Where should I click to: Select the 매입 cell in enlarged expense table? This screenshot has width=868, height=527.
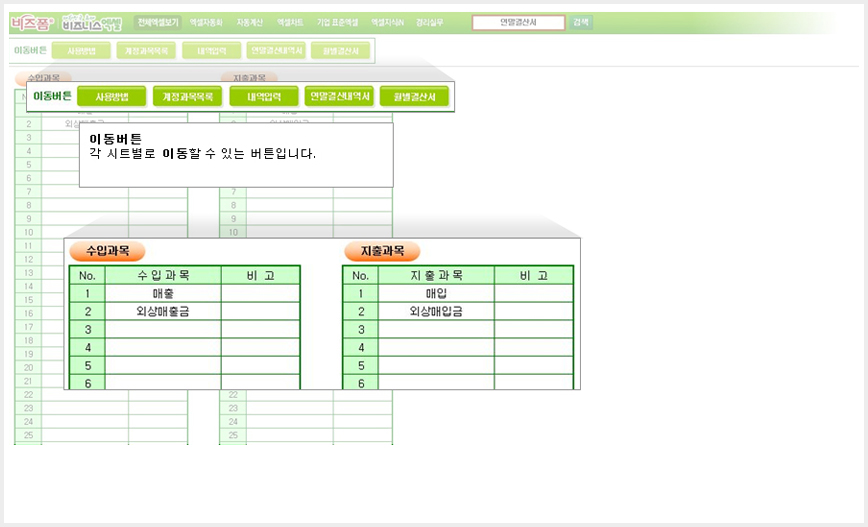click(436, 293)
